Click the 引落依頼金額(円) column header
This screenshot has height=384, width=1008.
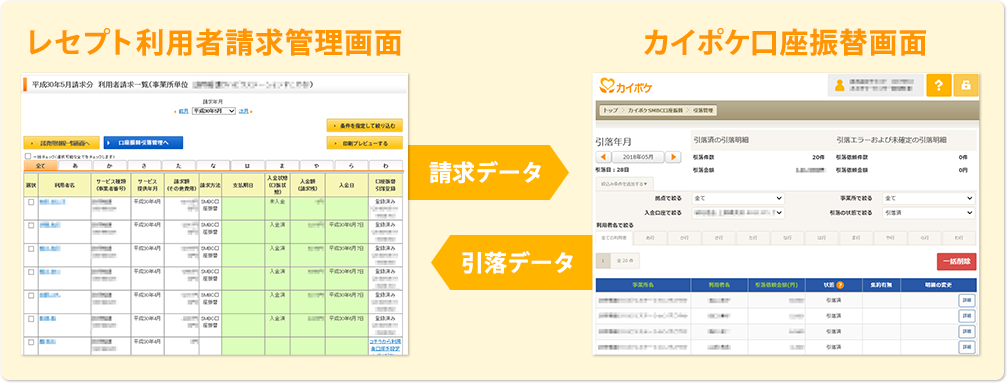(776, 285)
